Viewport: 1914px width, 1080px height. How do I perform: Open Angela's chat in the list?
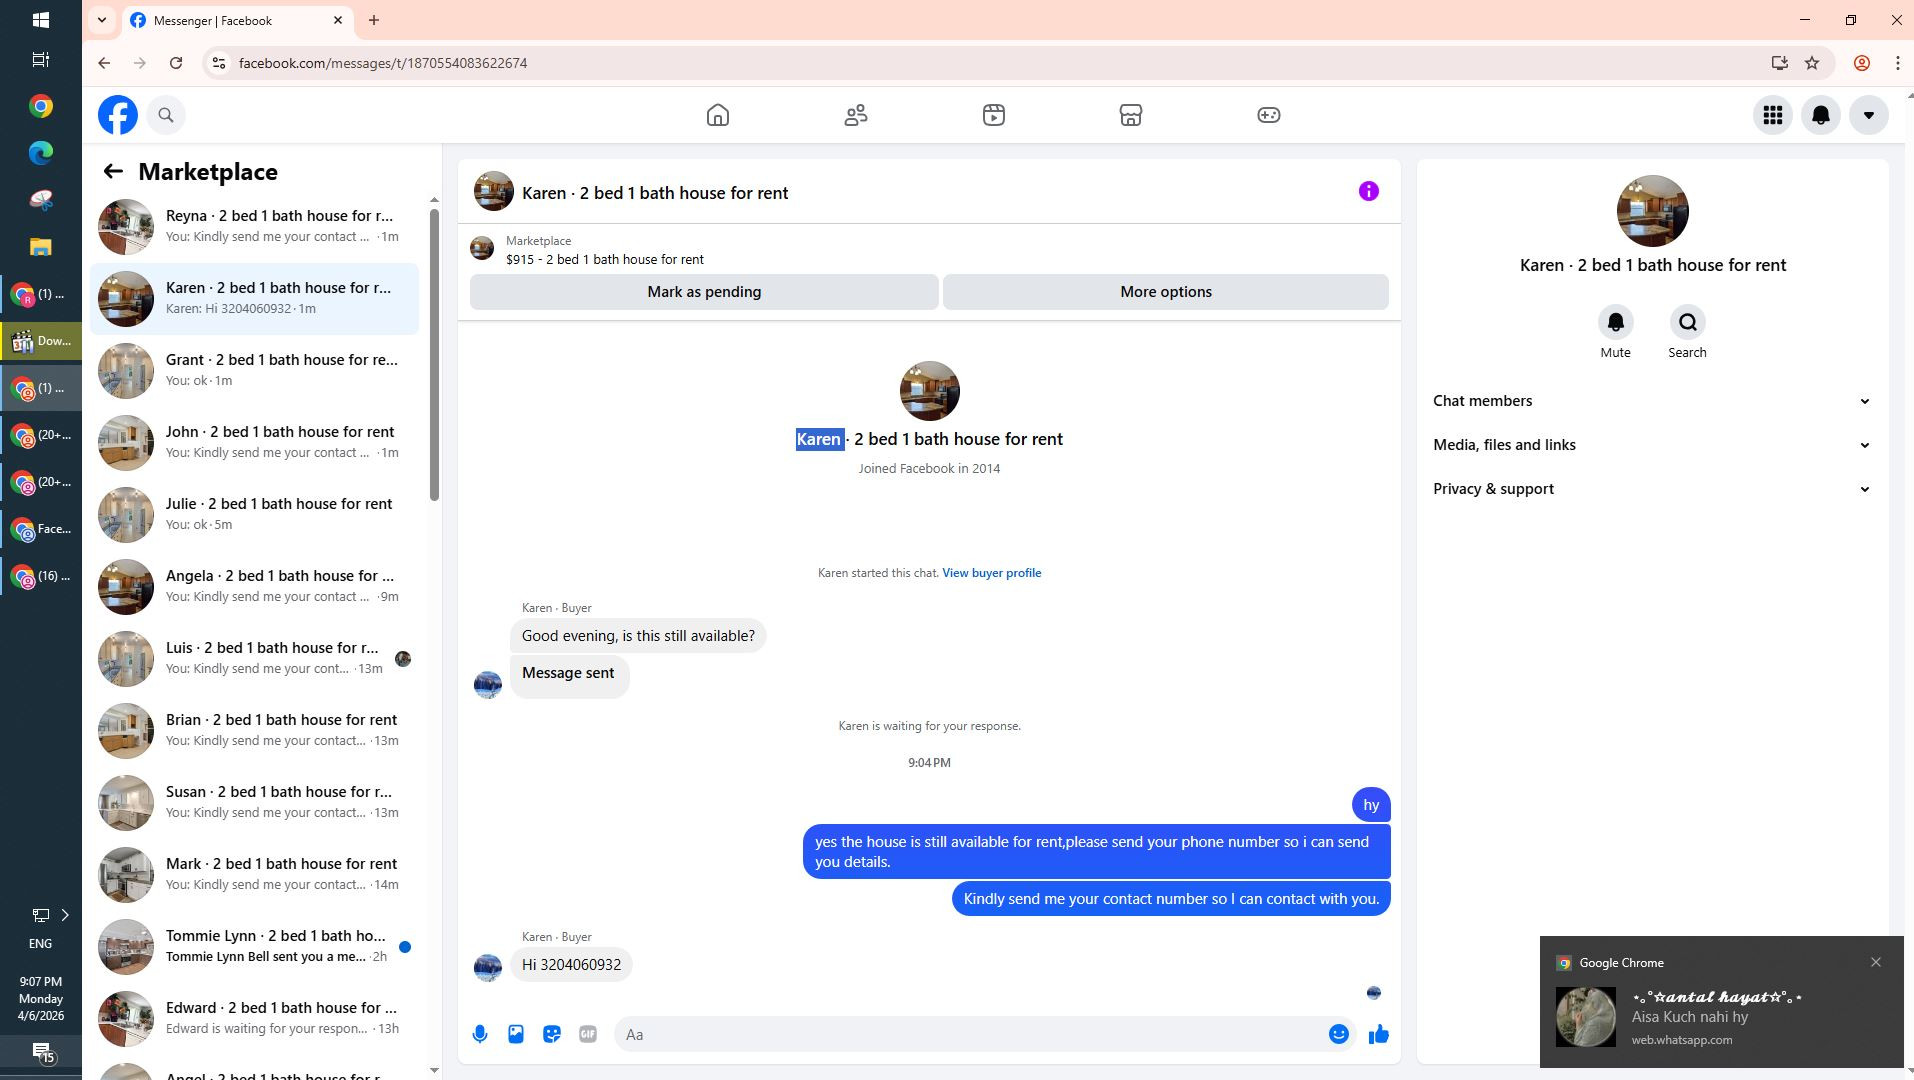(x=255, y=586)
